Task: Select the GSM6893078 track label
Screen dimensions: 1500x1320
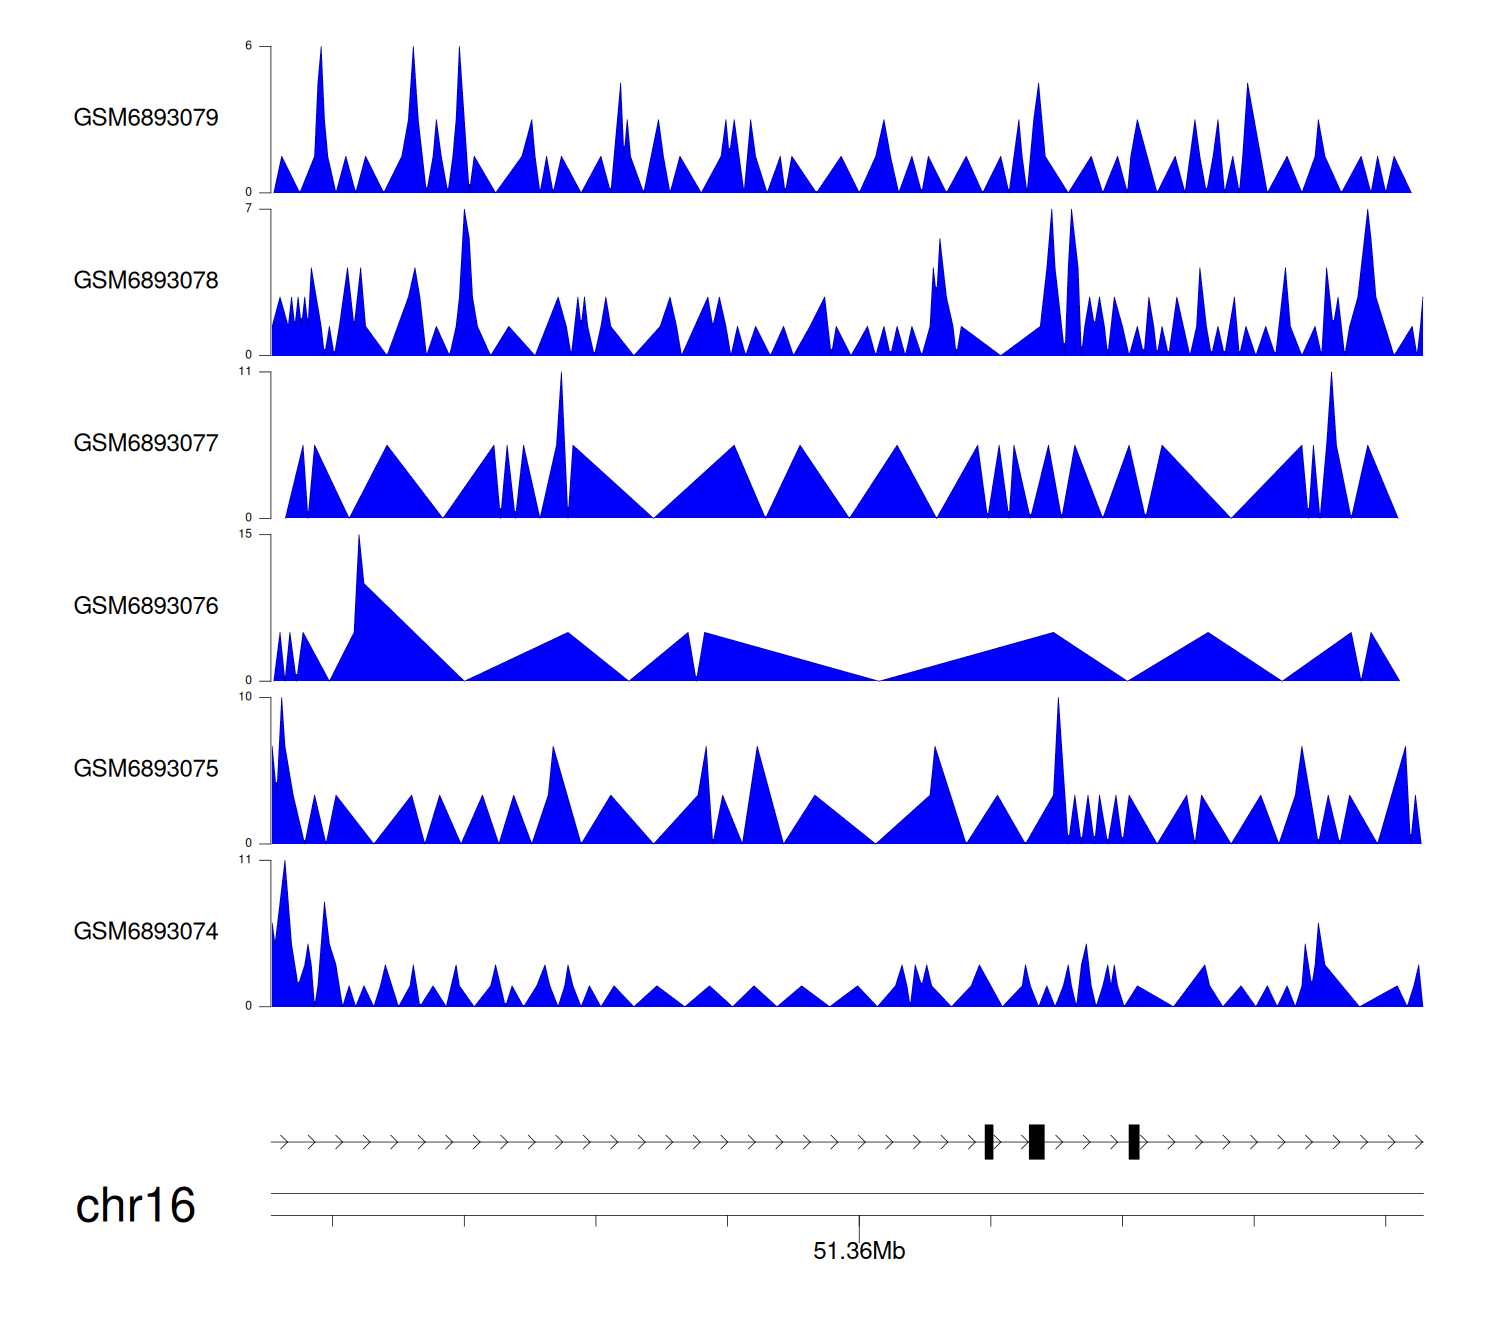Action: (146, 281)
